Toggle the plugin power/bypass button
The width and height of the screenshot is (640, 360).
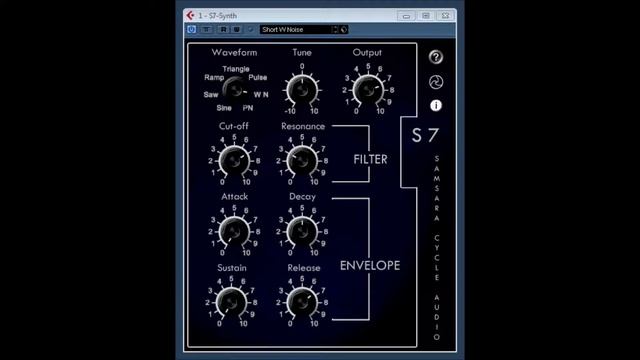pyautogui.click(x=191, y=29)
